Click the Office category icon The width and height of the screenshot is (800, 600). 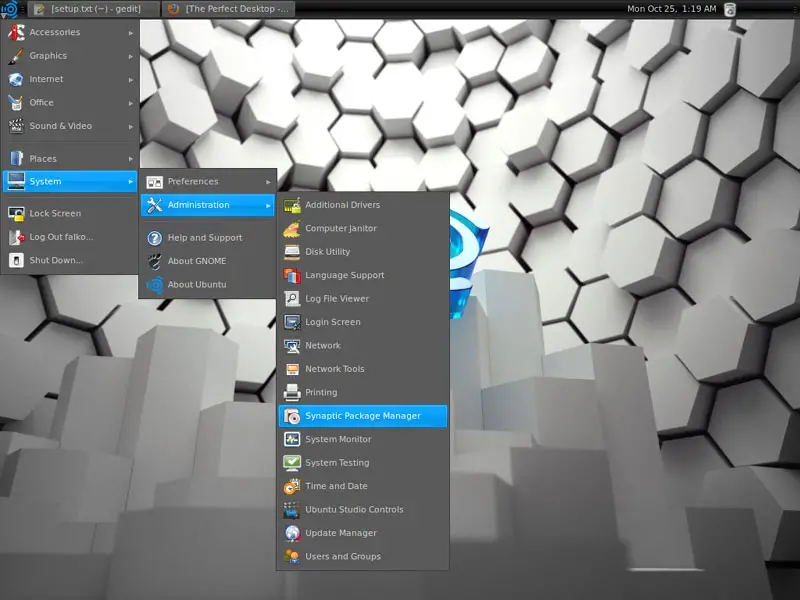pos(16,103)
